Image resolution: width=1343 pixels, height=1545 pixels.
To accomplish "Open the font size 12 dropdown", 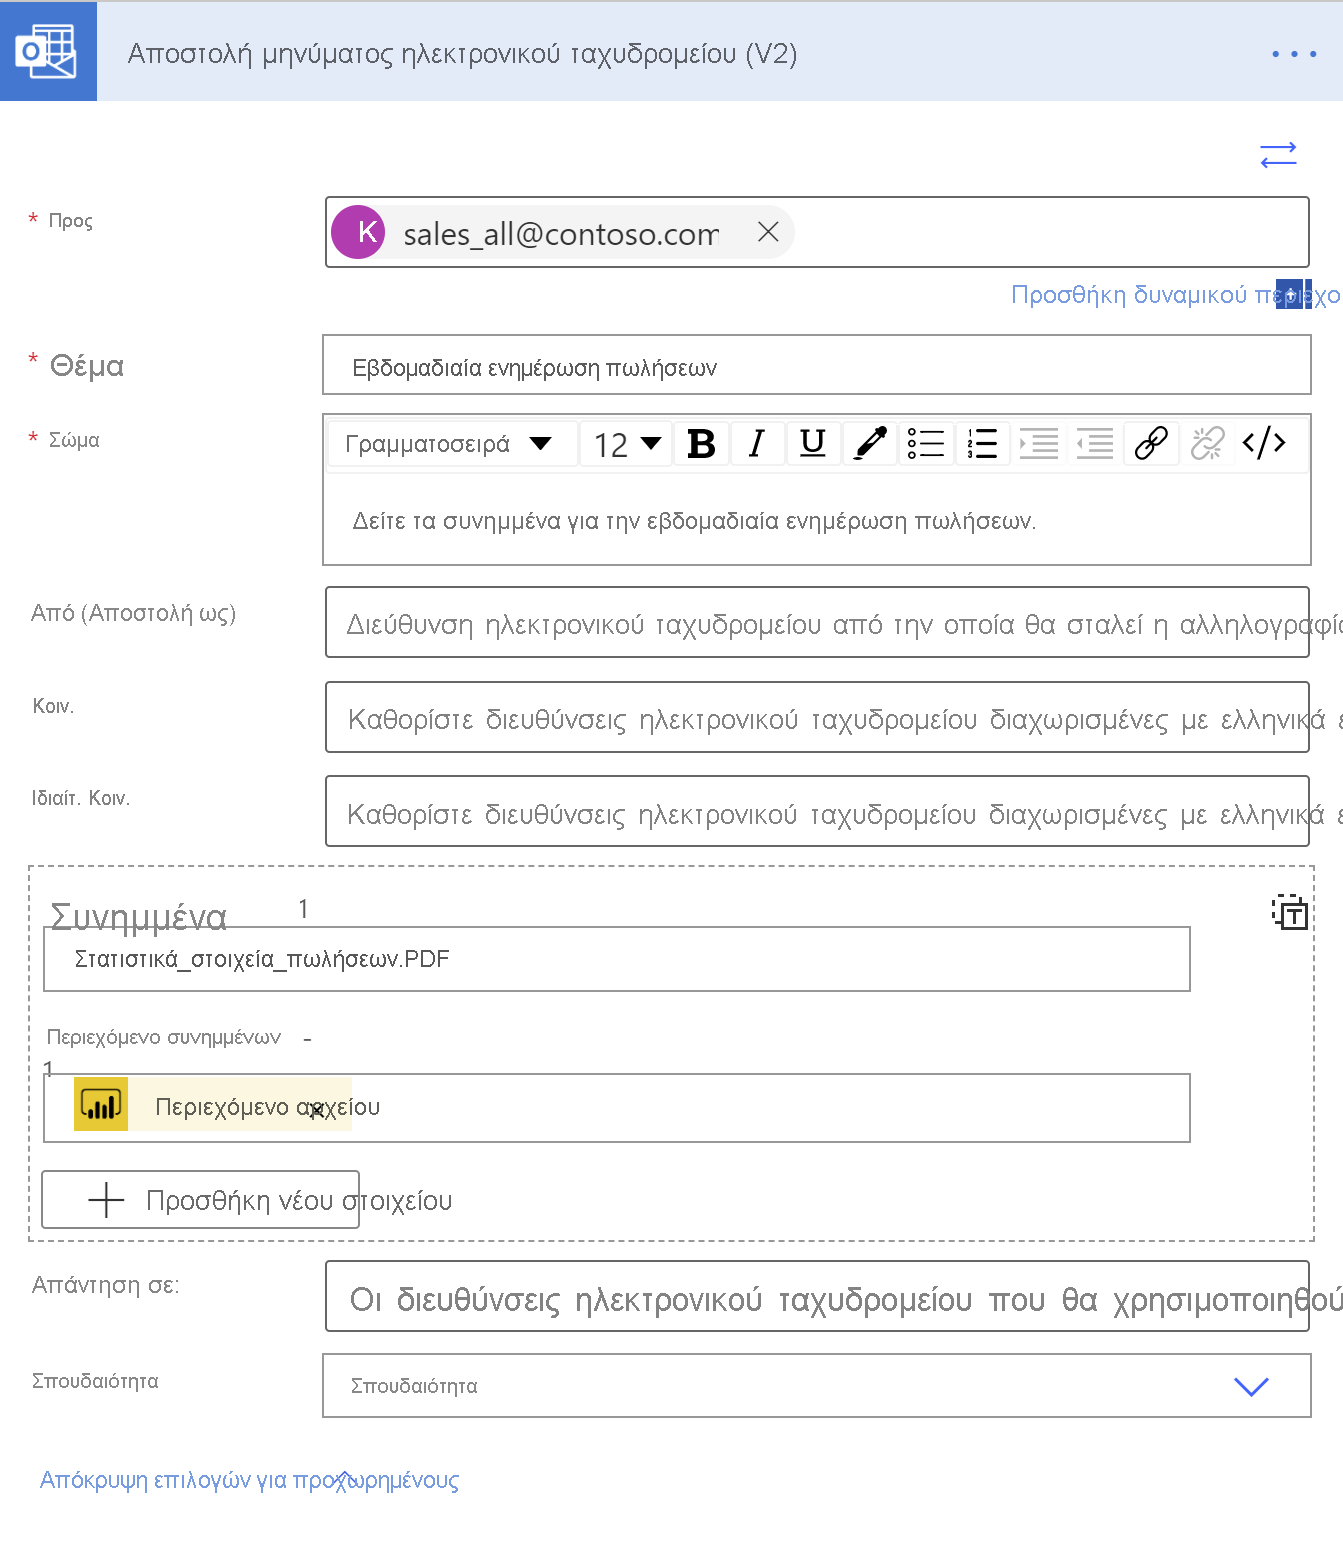I will (x=627, y=443).
